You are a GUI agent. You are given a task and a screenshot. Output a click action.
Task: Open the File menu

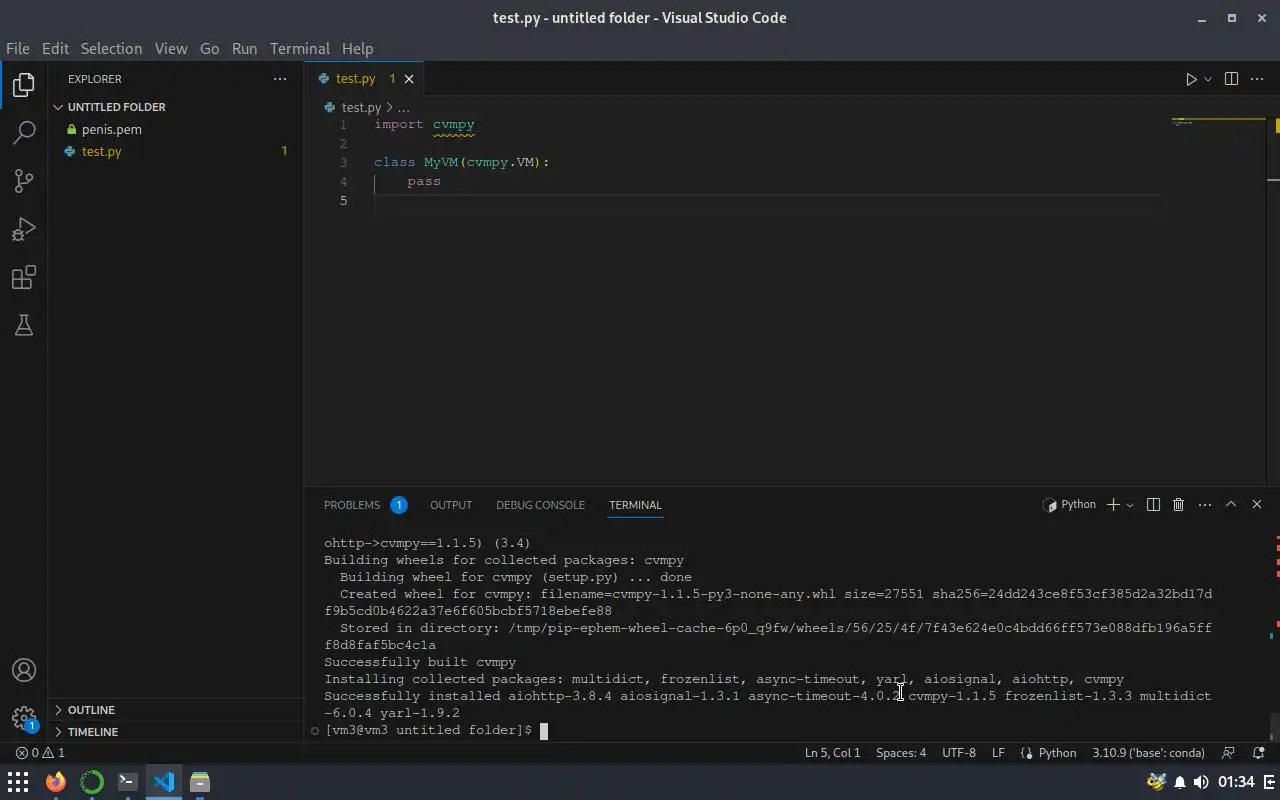18,48
